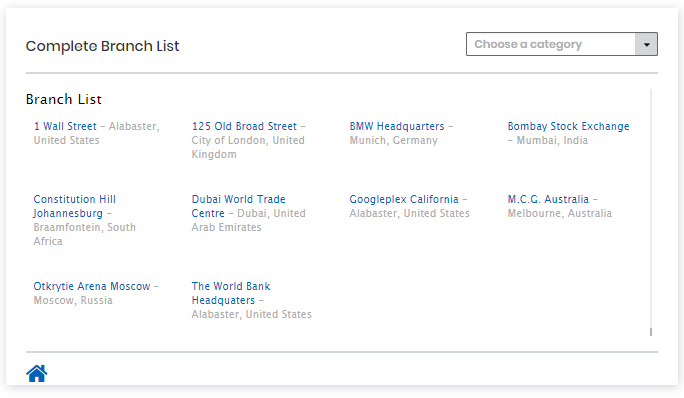Image resolution: width=684 pixels, height=398 pixels.
Task: Open Bombay Stock Exchange branch
Action: click(x=568, y=126)
